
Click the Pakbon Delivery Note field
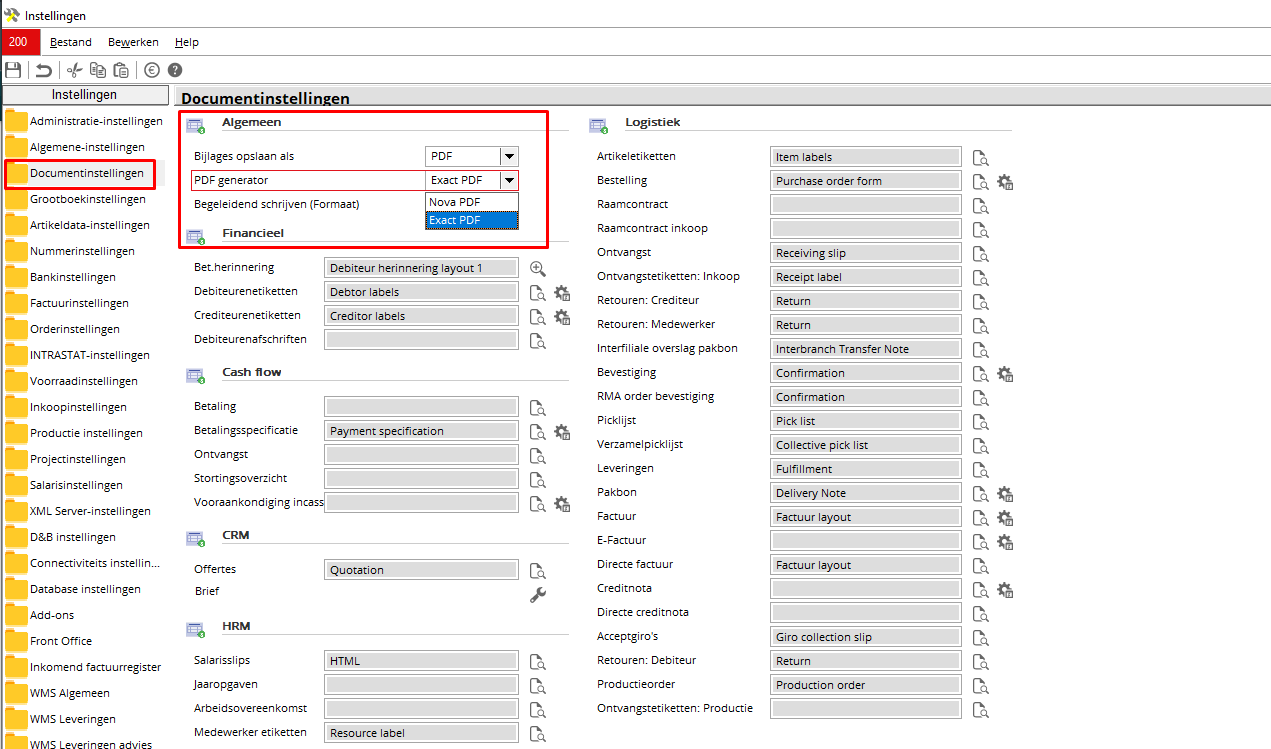point(866,493)
